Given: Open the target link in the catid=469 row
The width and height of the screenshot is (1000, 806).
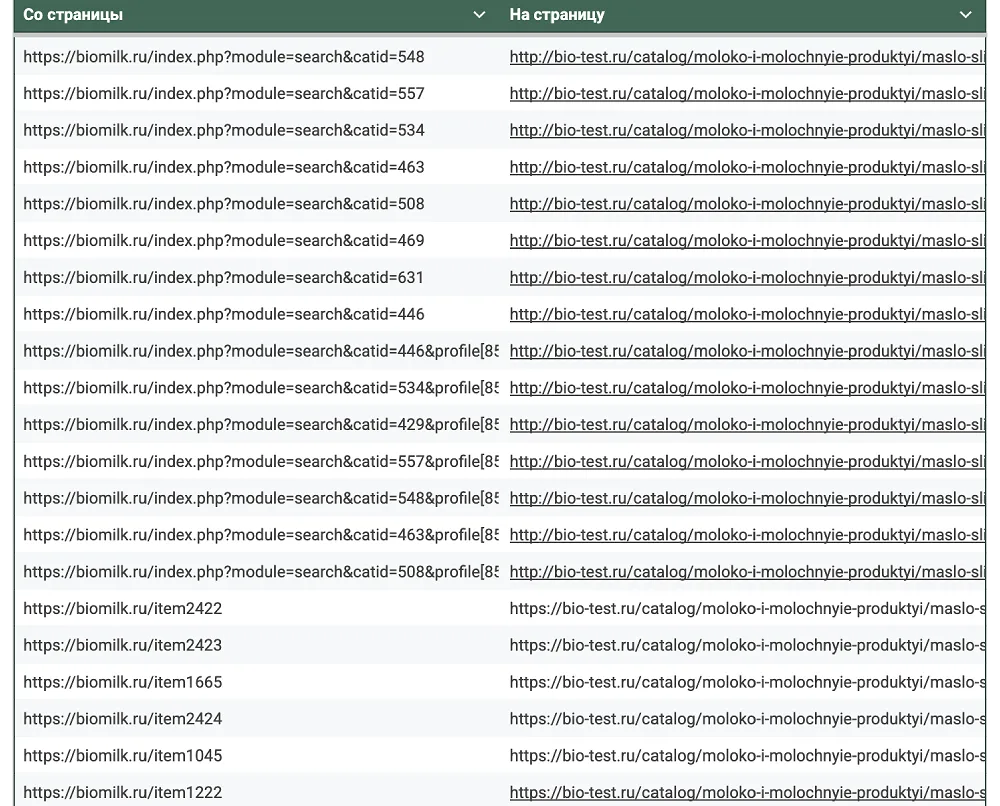Looking at the screenshot, I should coord(746,241).
